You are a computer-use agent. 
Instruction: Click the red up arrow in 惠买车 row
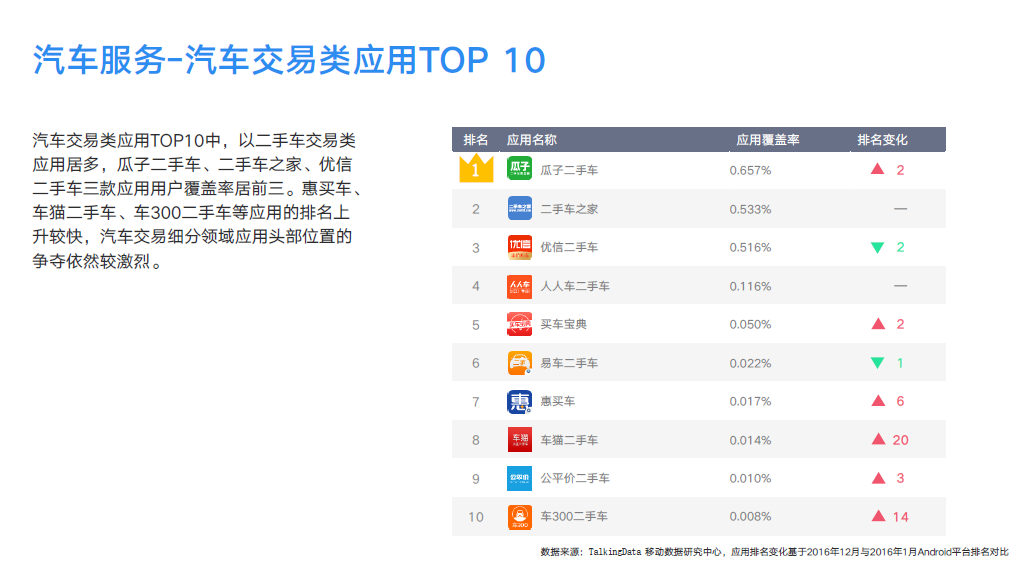tap(878, 401)
